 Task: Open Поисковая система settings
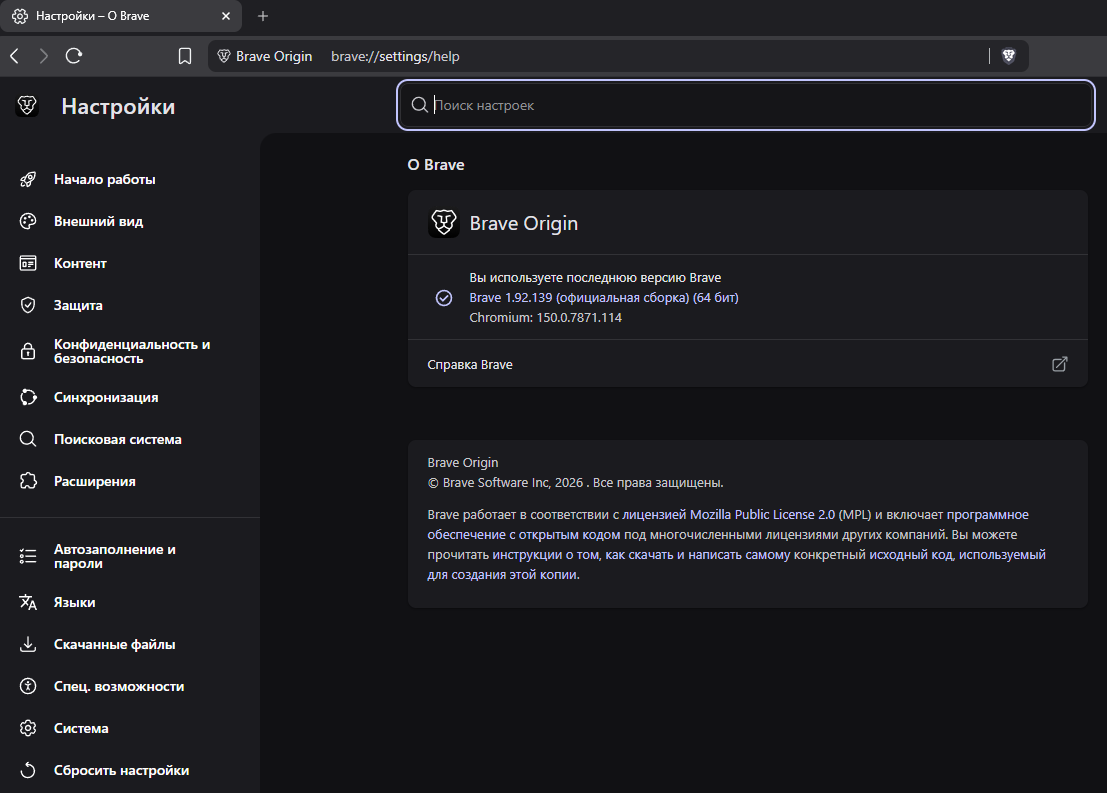pyautogui.click(x=117, y=439)
